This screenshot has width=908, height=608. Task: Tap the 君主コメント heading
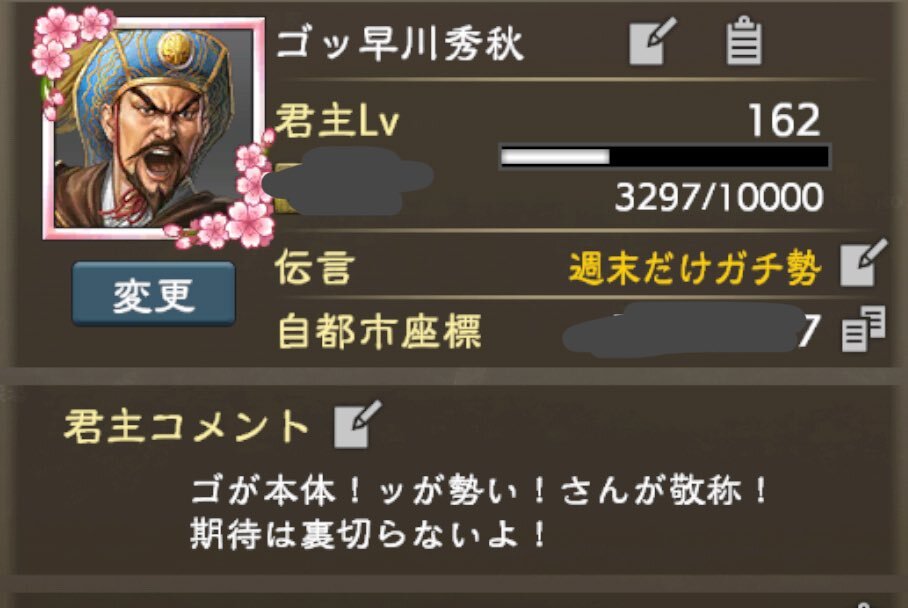(x=186, y=426)
